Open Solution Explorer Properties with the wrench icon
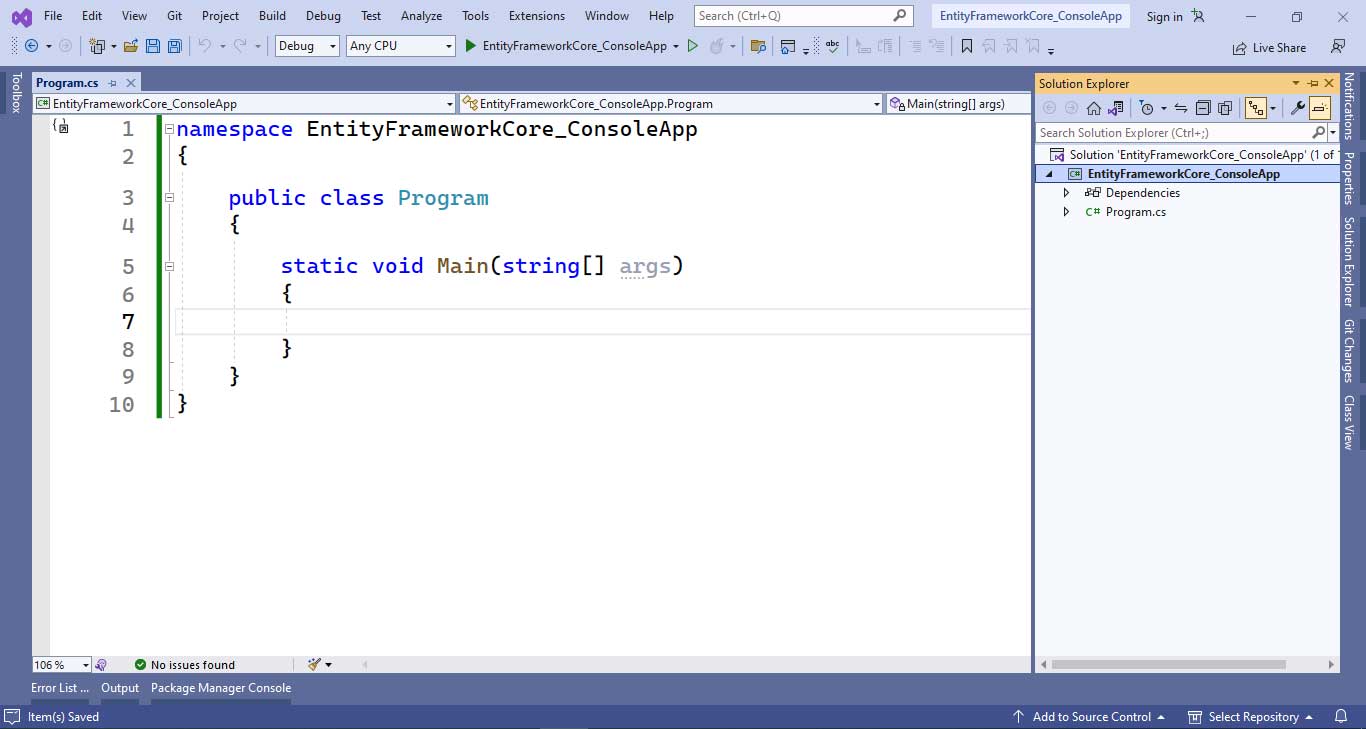This screenshot has height=729, width=1366. tap(1297, 107)
